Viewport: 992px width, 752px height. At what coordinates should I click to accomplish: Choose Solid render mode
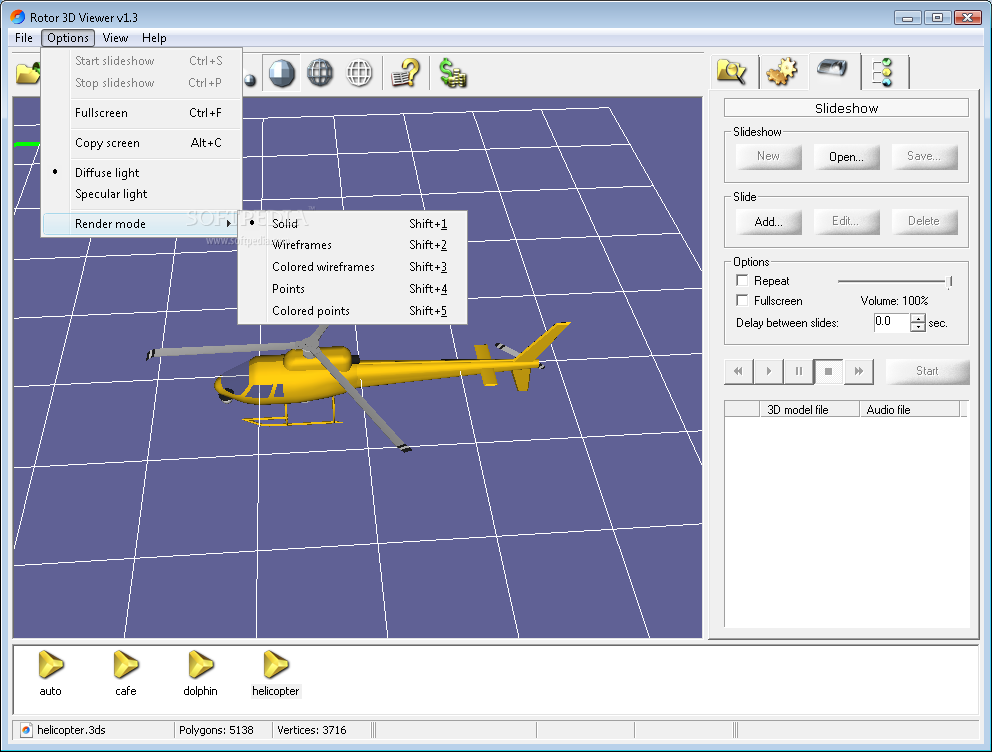[352, 223]
